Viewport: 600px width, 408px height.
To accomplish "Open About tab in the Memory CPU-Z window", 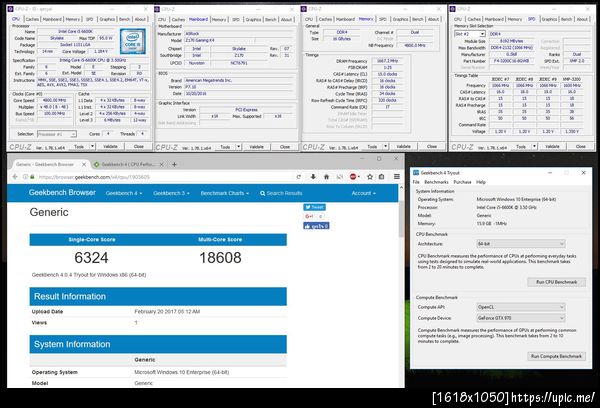I will click(x=433, y=19).
